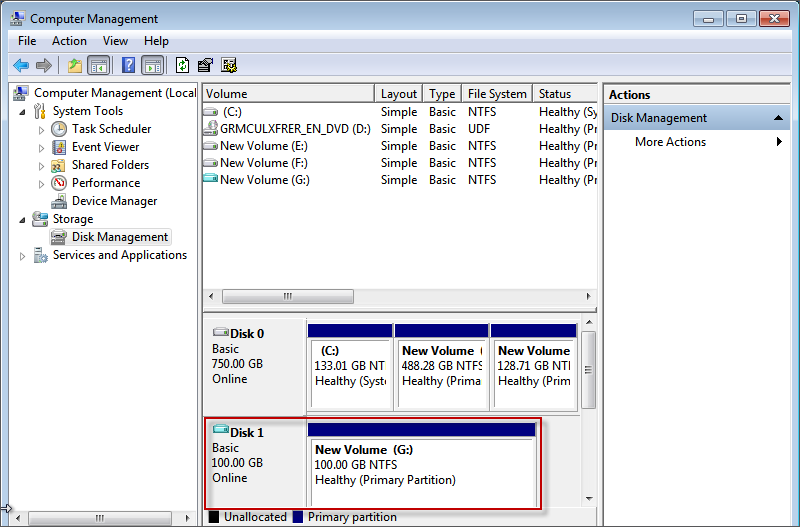Viewport: 800px width, 527px height.
Task: Sort by the Layout column header
Action: point(398,94)
